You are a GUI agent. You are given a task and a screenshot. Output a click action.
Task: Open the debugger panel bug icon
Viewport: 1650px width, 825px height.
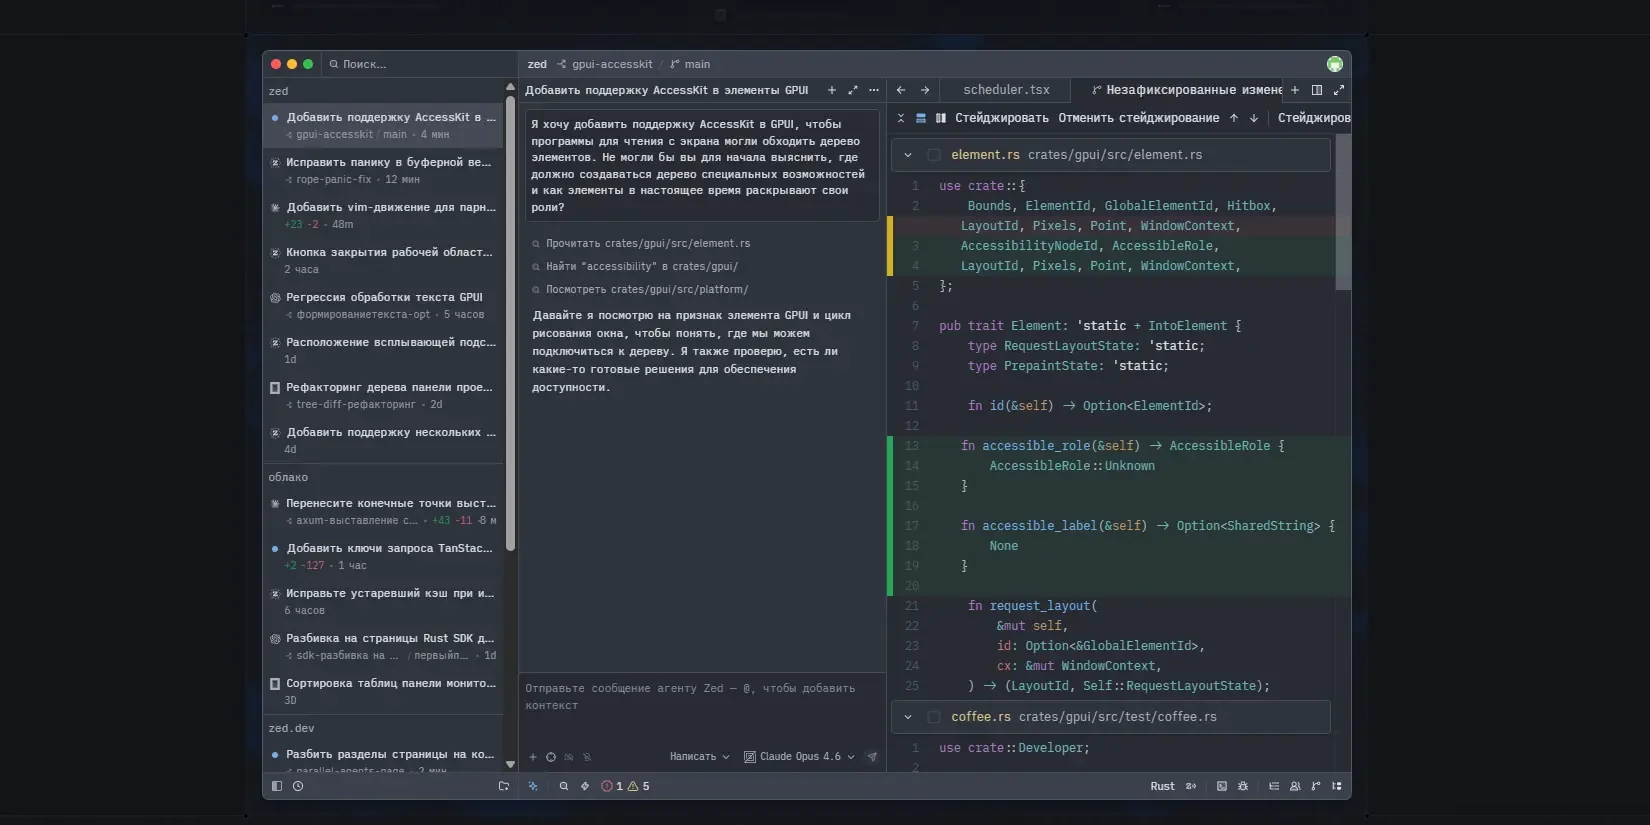click(1243, 787)
